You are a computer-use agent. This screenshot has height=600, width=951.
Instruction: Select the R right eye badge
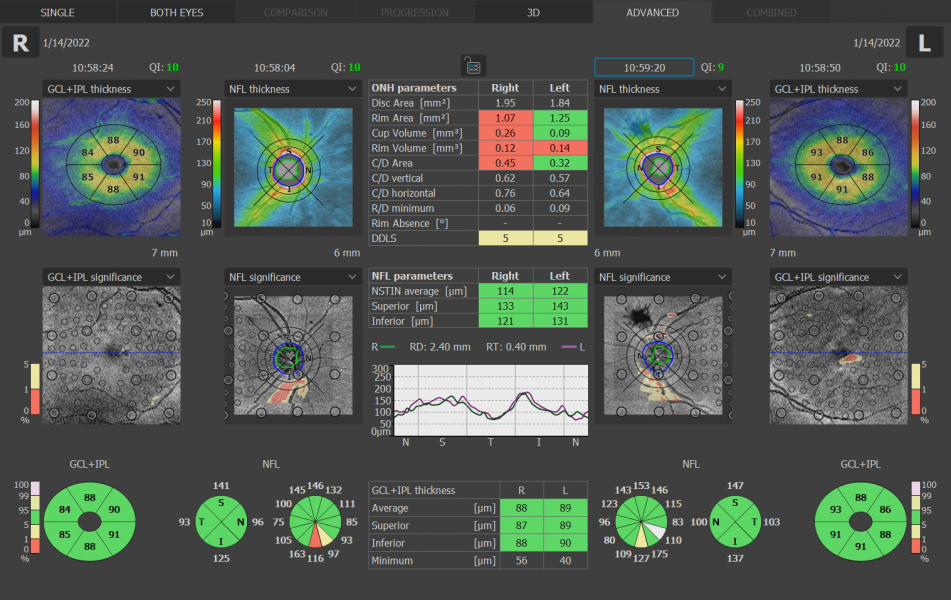[x=21, y=42]
